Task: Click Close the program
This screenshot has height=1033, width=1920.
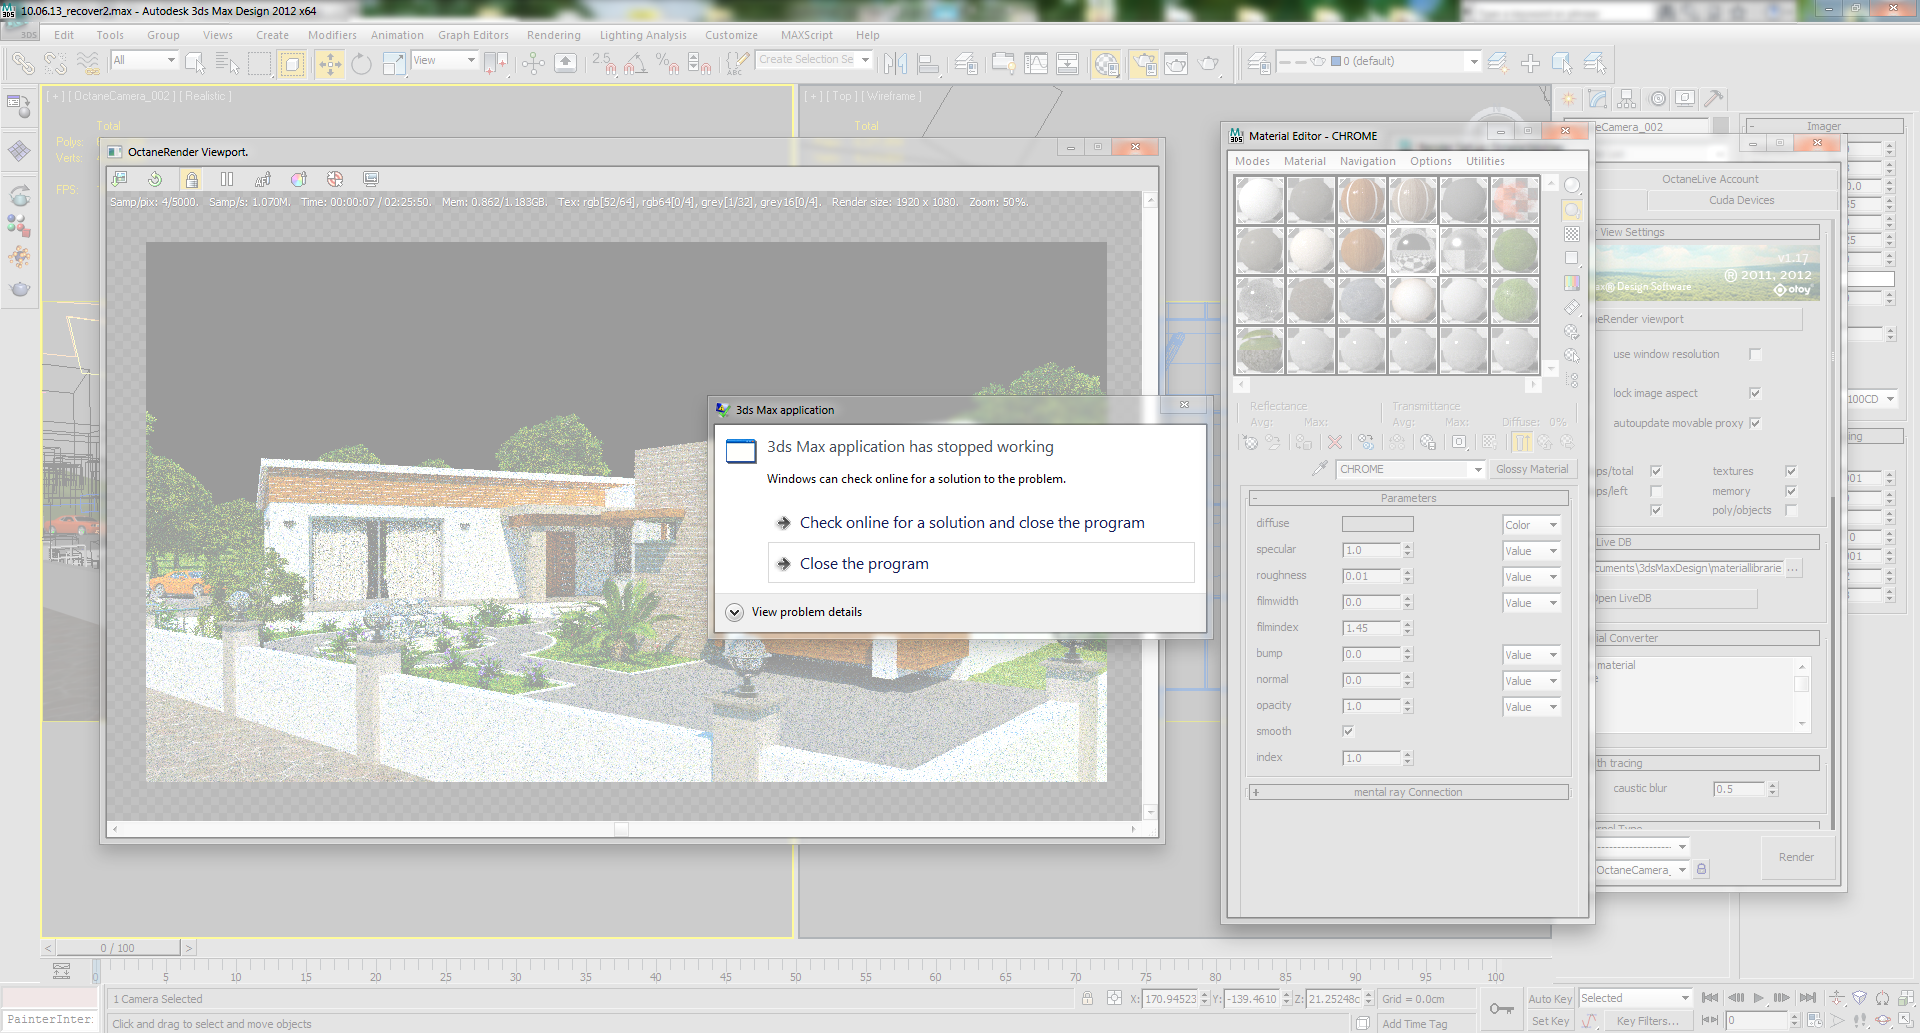Action: coord(981,563)
